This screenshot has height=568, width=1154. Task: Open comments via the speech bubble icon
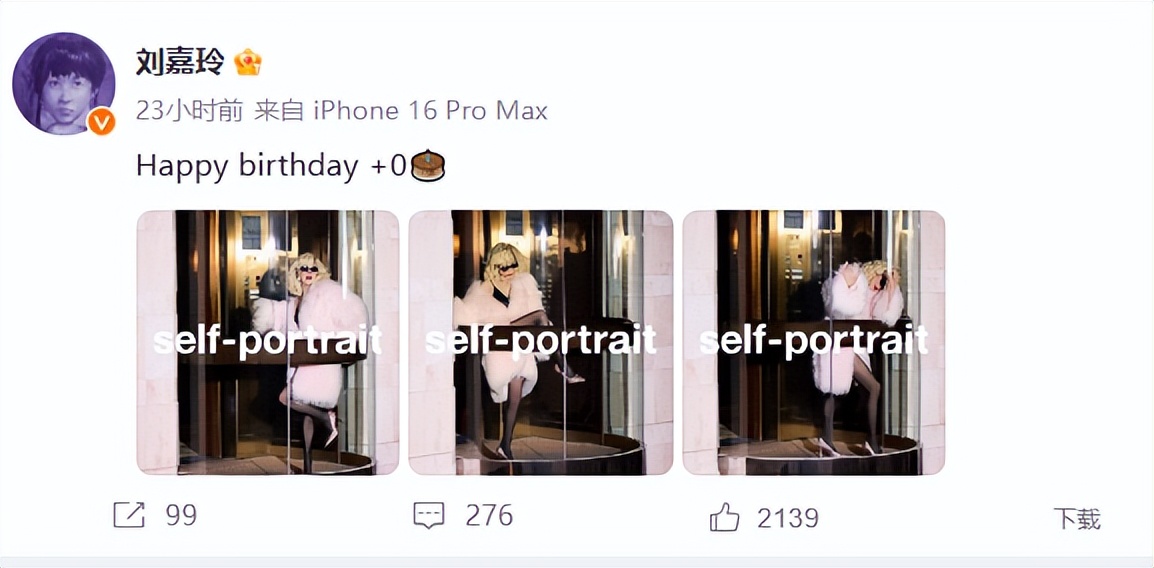(429, 516)
